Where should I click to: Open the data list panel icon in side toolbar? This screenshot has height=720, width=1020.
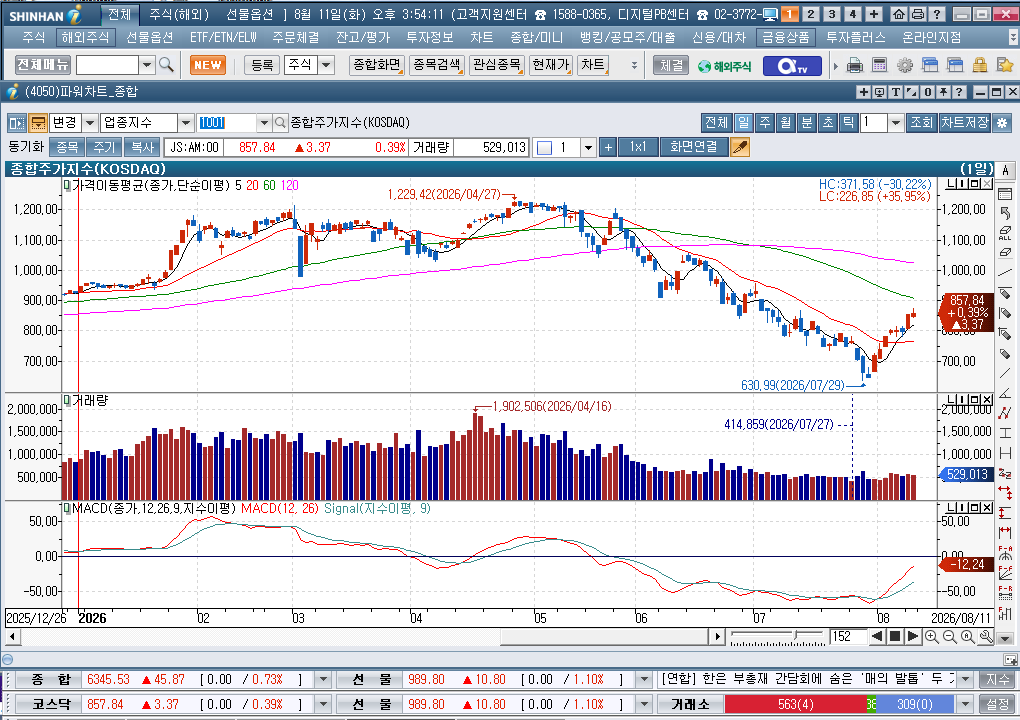1005,193
